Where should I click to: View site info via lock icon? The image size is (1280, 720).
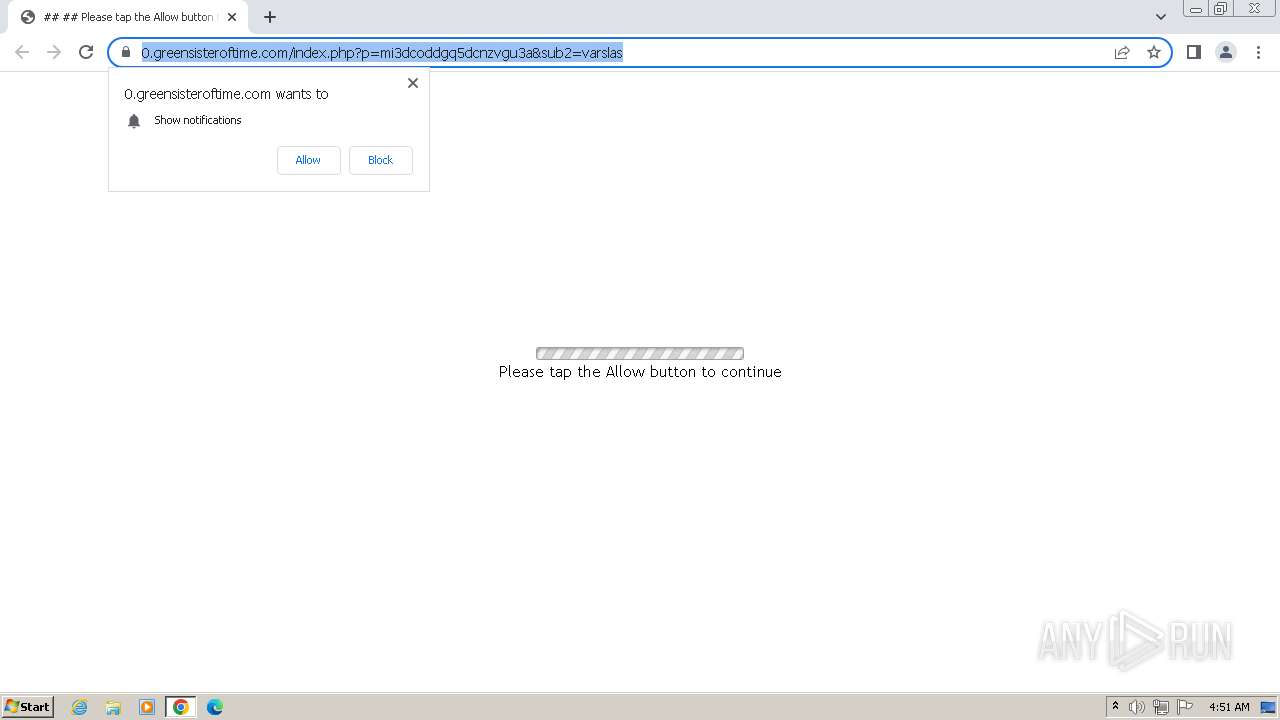126,52
